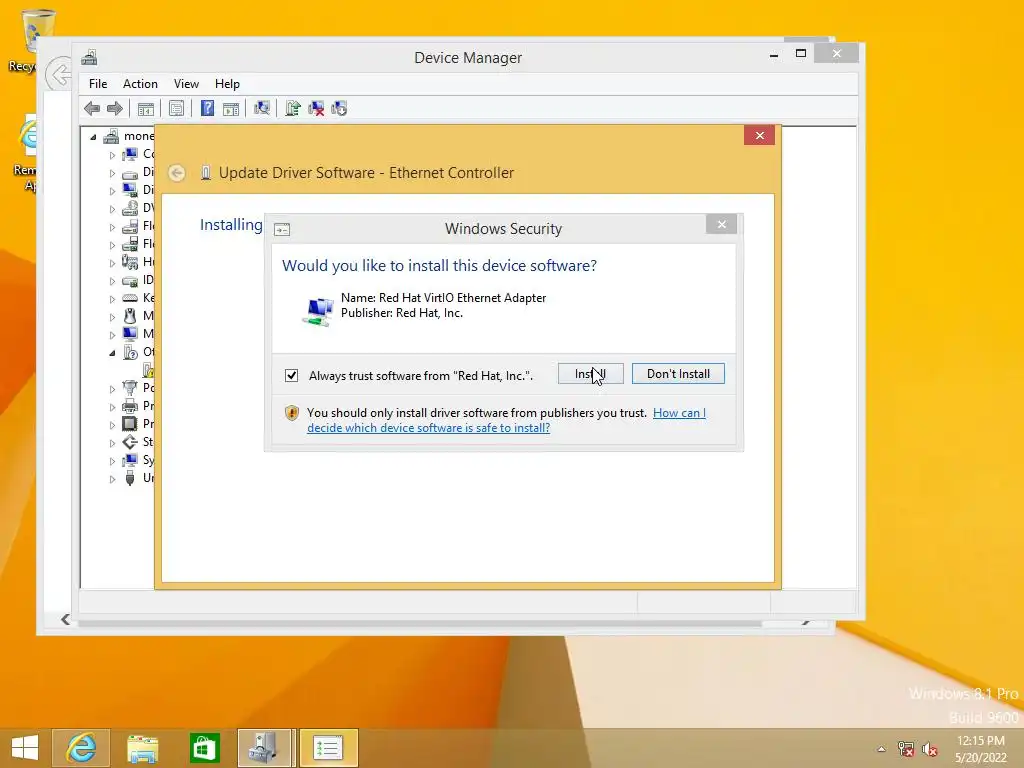This screenshot has width=1024, height=768.
Task: Switch to the list-style window taskbar button
Action: point(328,748)
